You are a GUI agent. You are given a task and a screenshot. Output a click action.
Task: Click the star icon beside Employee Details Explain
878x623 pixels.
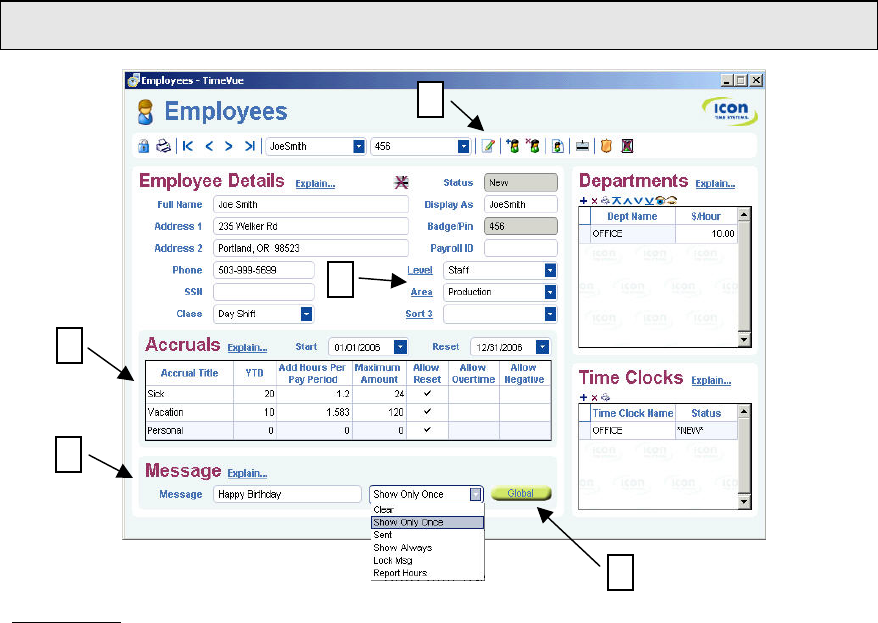(401, 182)
